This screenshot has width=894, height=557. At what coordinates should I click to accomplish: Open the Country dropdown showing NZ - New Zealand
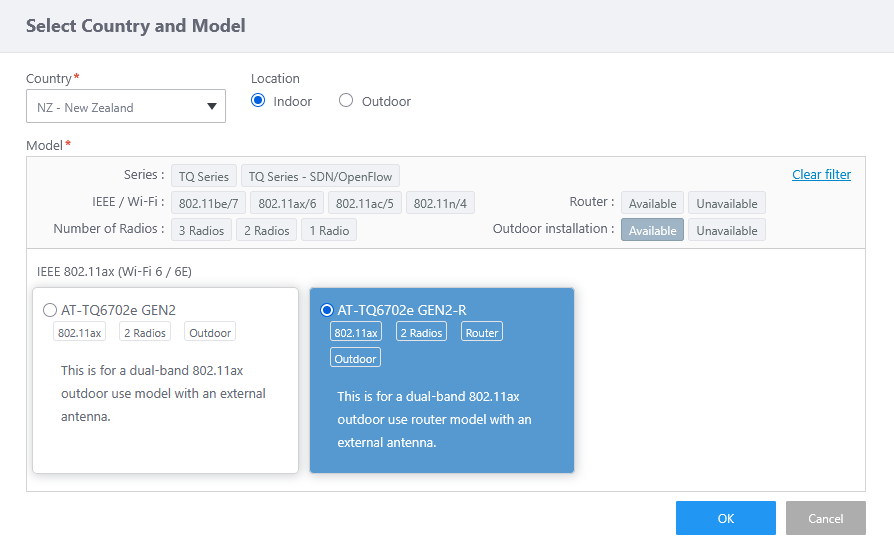click(x=125, y=106)
